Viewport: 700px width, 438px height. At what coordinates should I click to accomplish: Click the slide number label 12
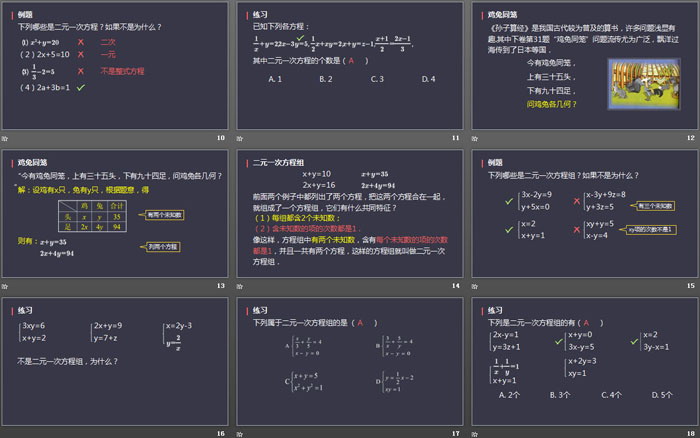pyautogui.click(x=691, y=138)
